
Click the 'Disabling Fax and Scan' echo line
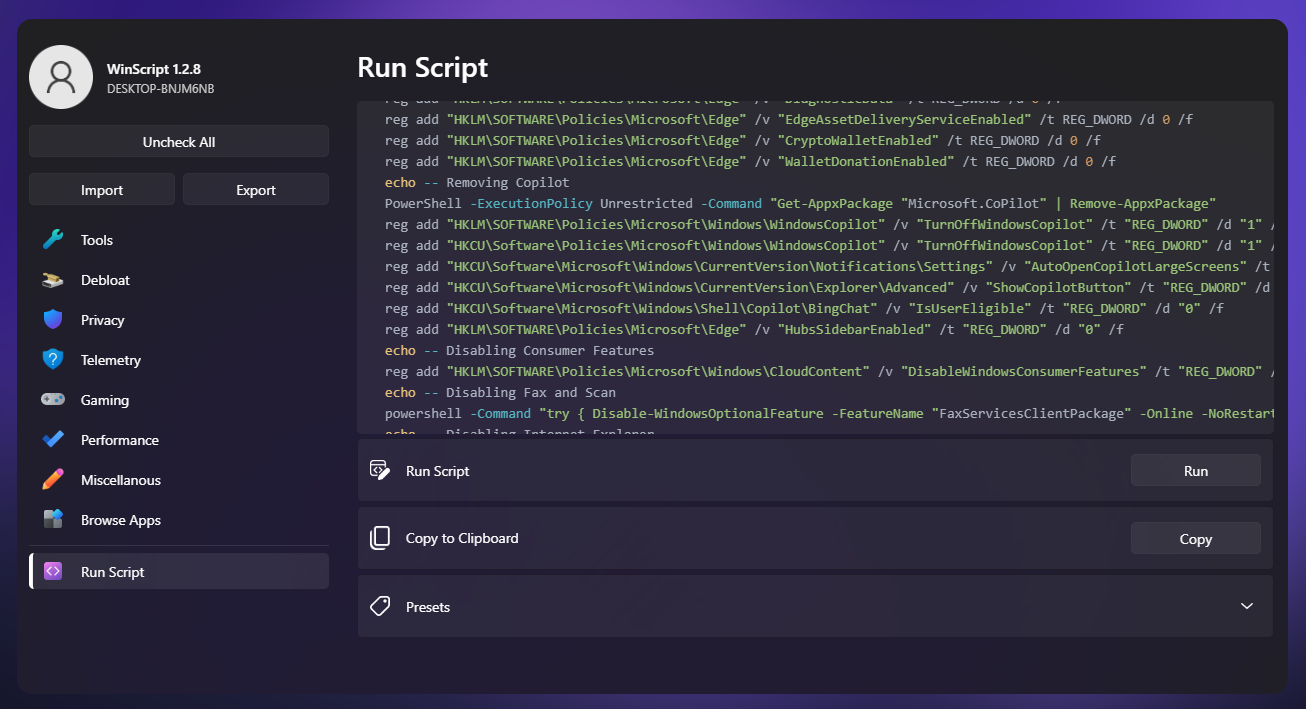(x=500, y=392)
